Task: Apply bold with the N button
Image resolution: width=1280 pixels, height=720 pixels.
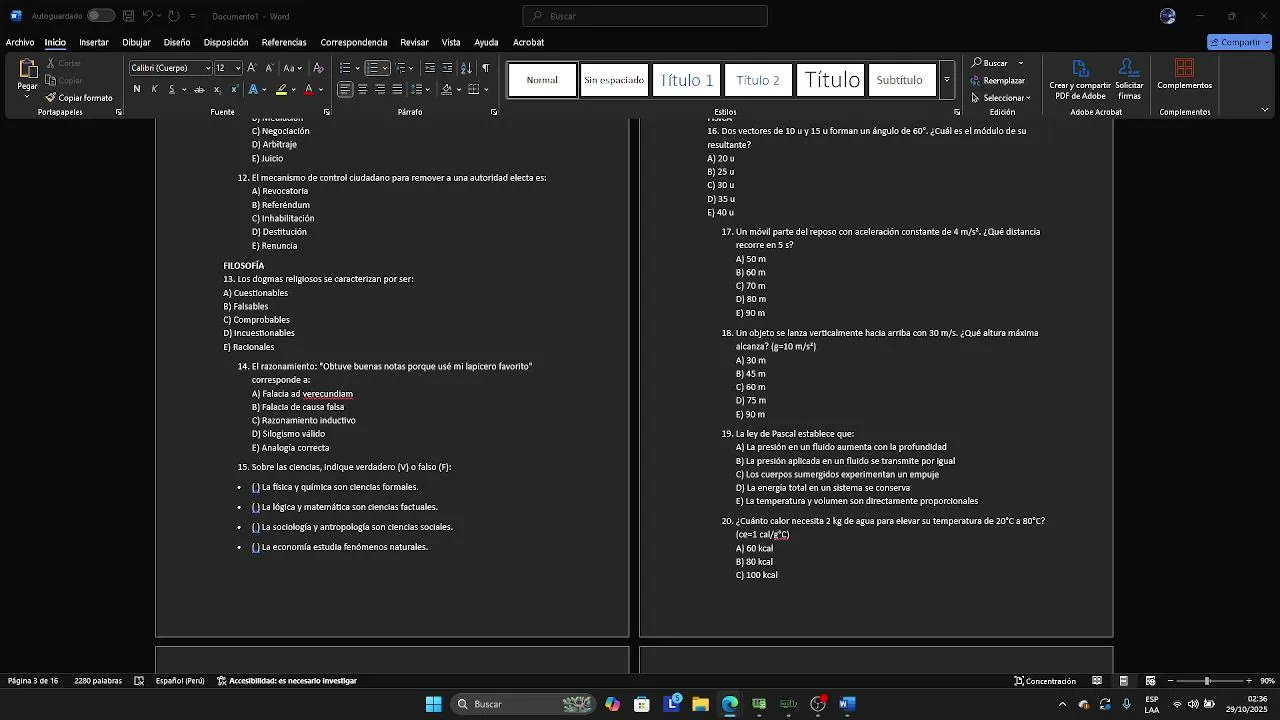Action: click(137, 90)
